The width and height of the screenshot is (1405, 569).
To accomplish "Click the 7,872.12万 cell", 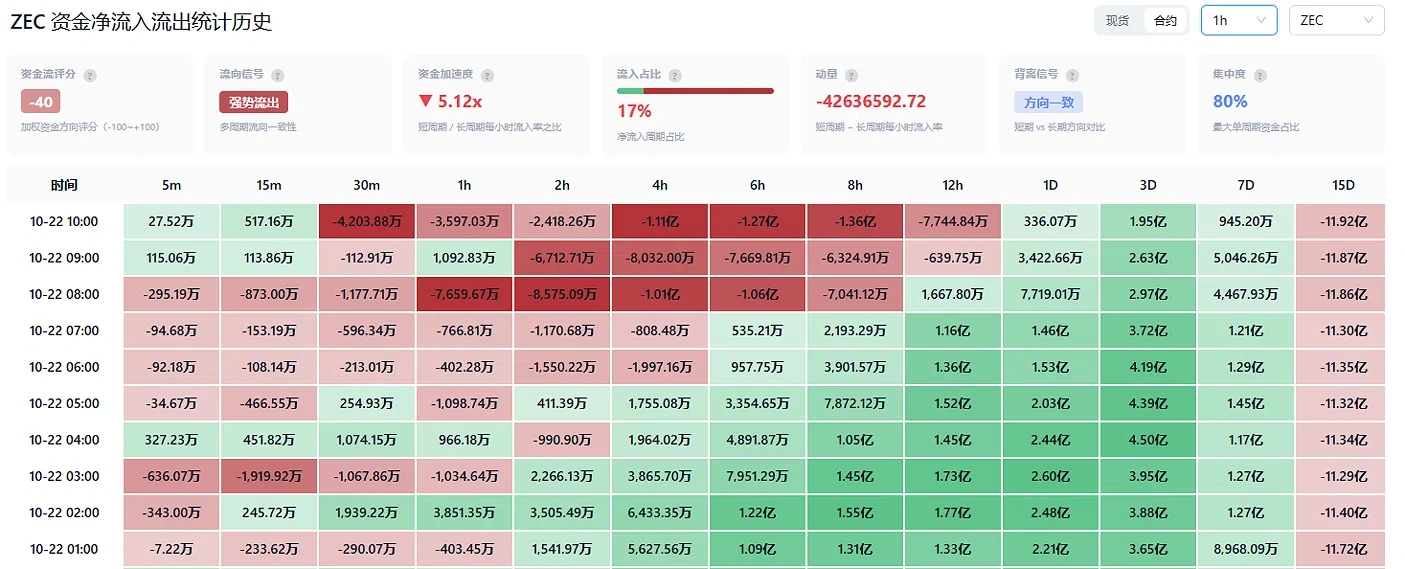I will [855, 403].
